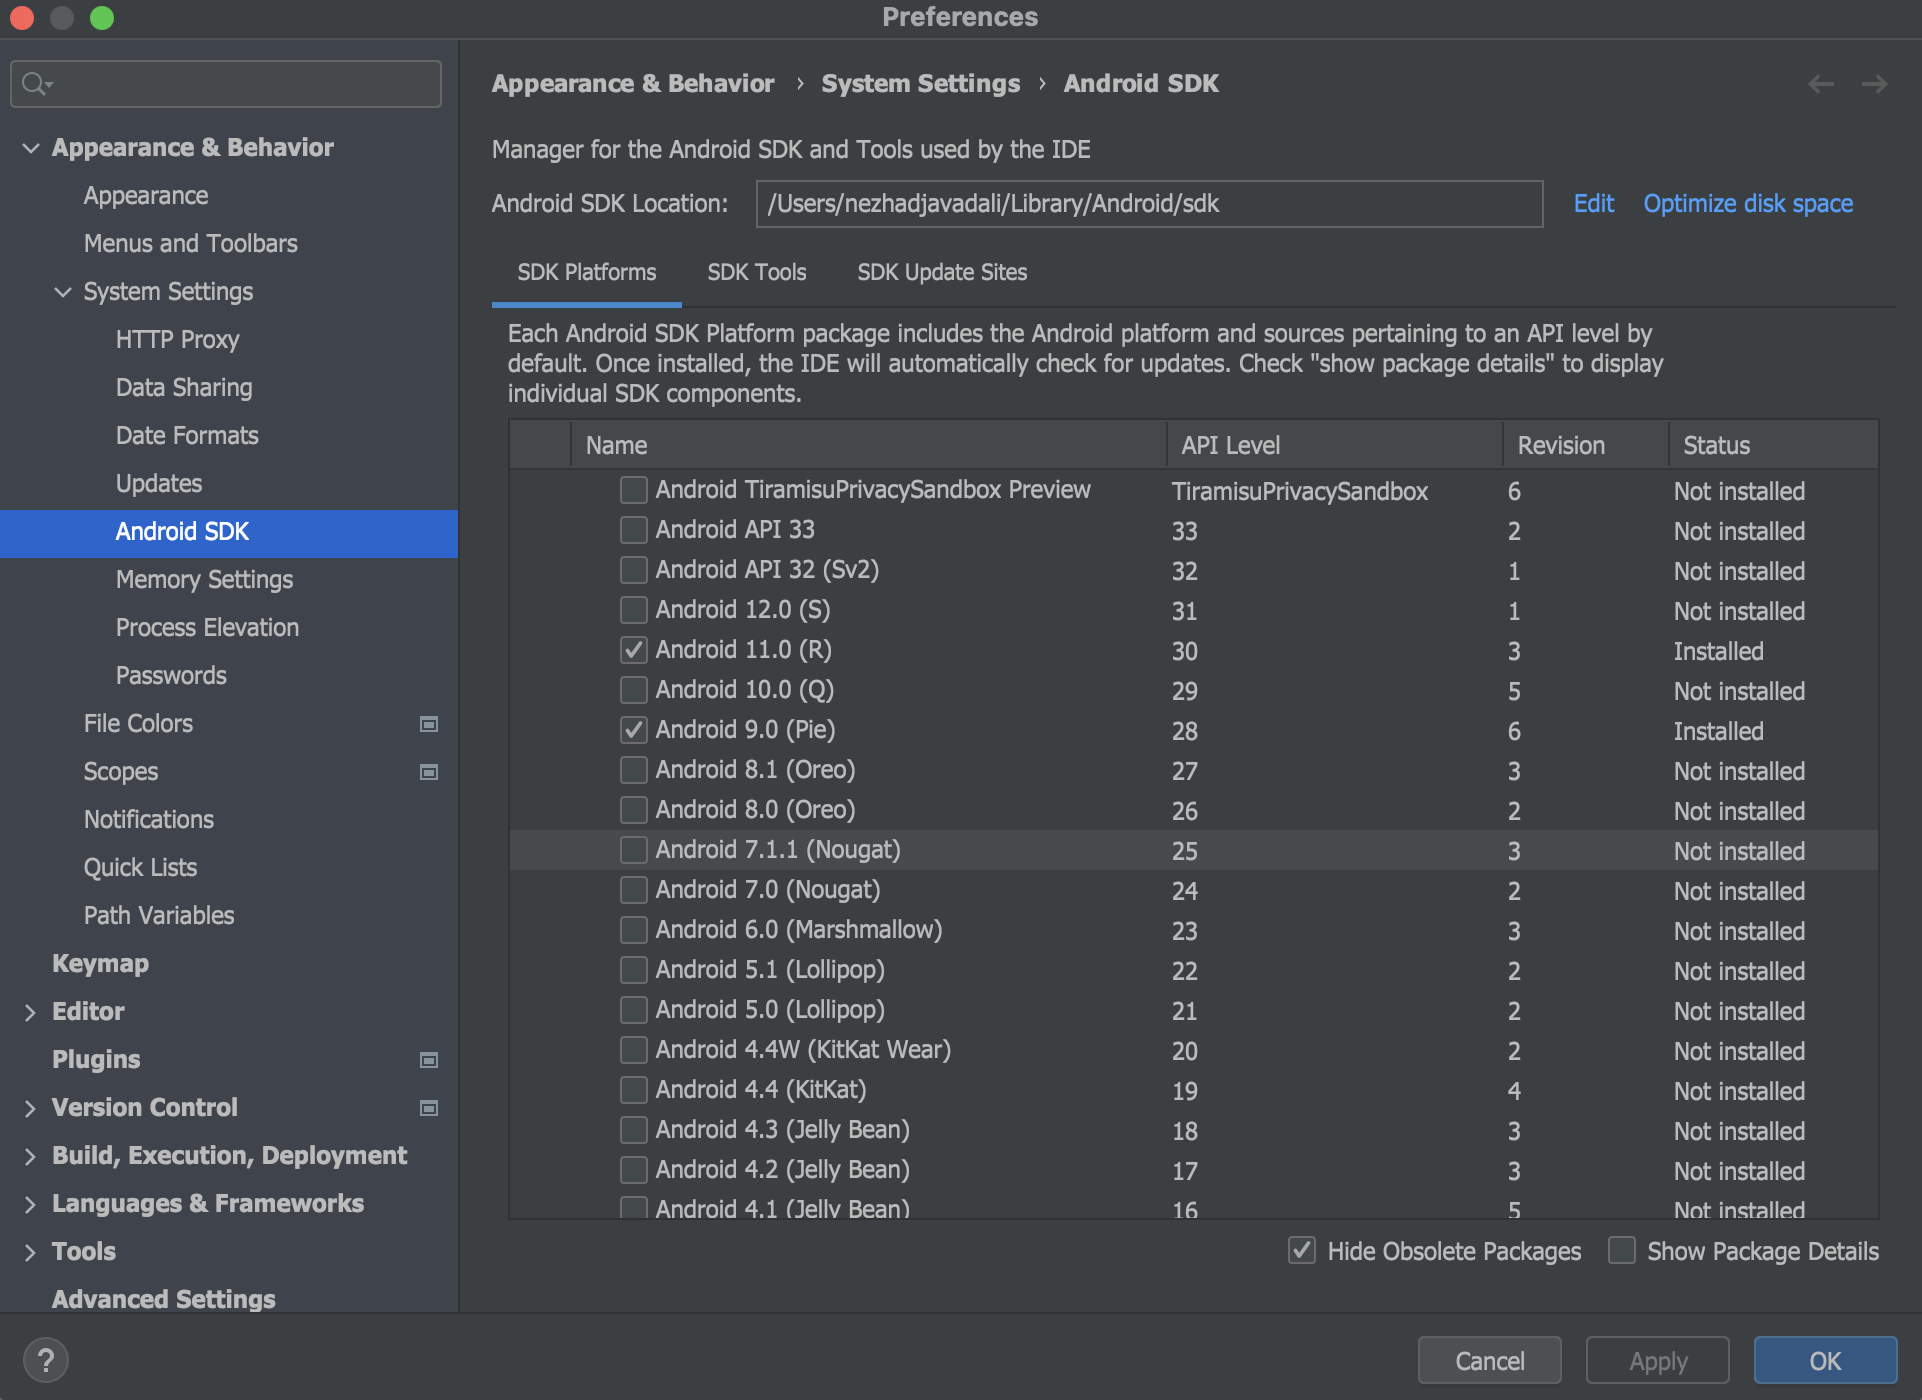Check the Android 6.0 (Marshmallow) checkbox
The width and height of the screenshot is (1922, 1400).
point(633,930)
